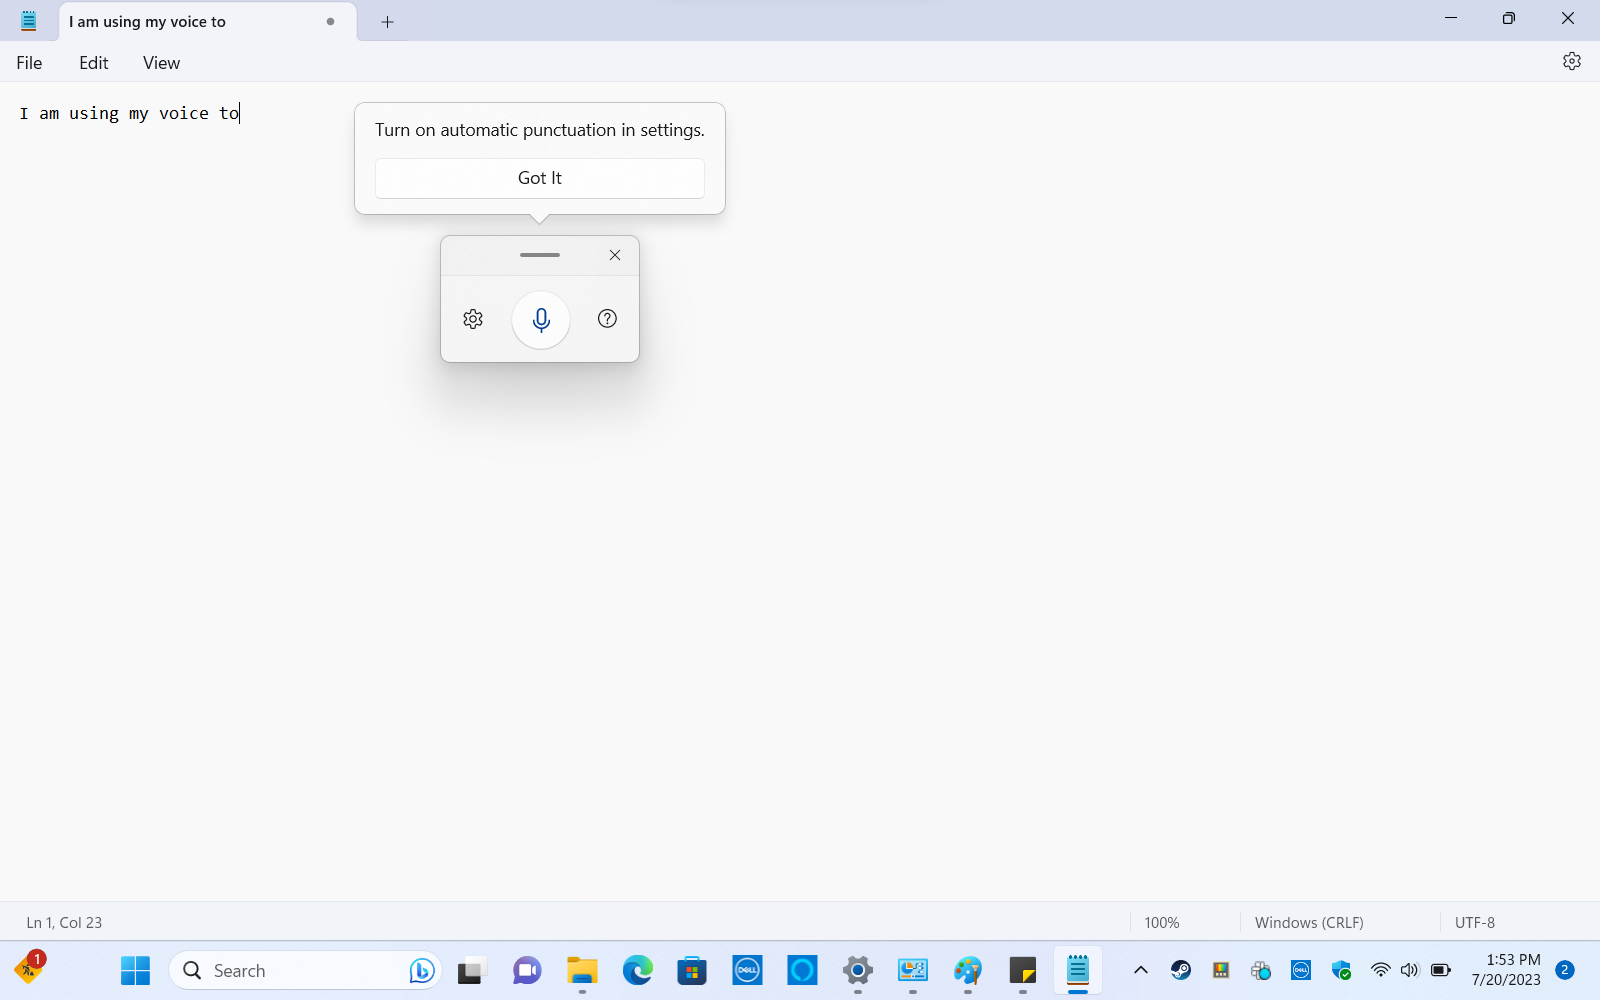Open Microsoft Store from the taskbar
Image resolution: width=1600 pixels, height=1000 pixels.
692,971
